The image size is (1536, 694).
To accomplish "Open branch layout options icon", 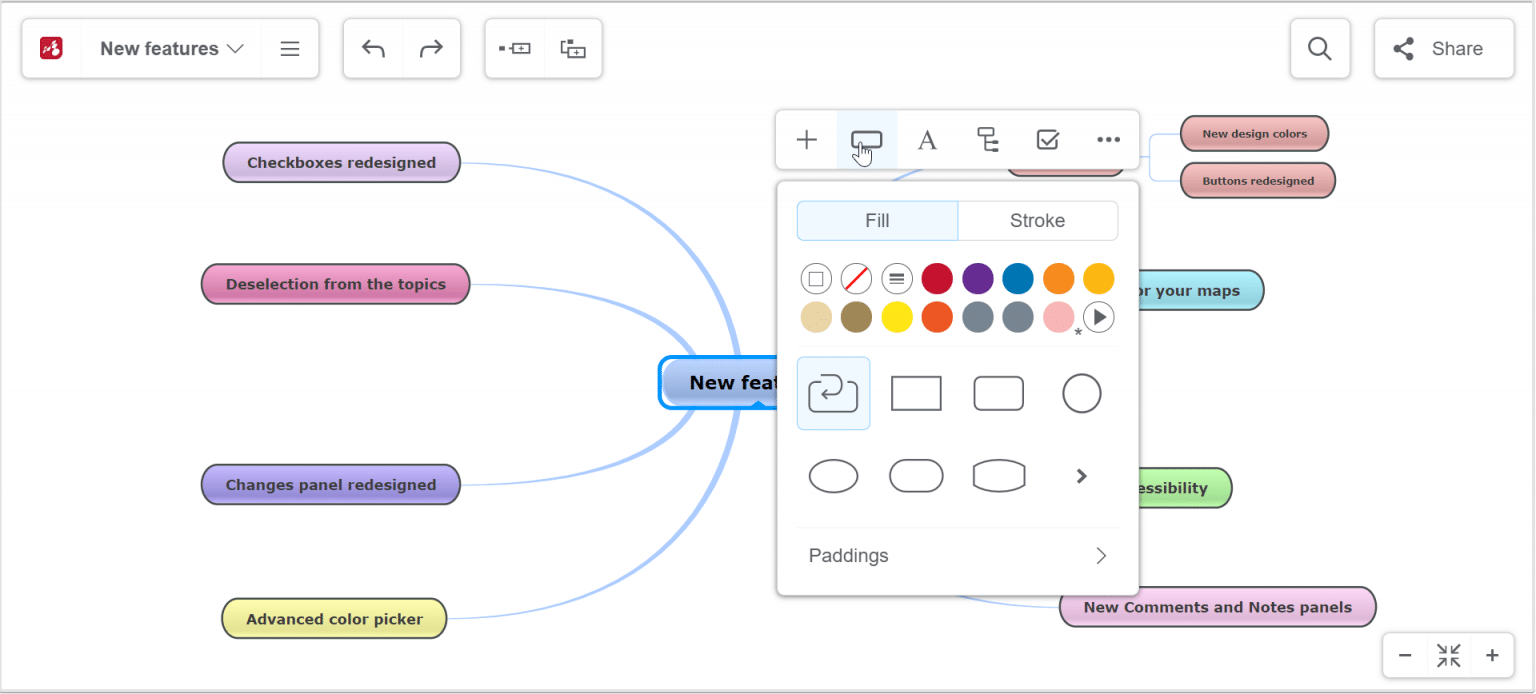I will pos(988,140).
